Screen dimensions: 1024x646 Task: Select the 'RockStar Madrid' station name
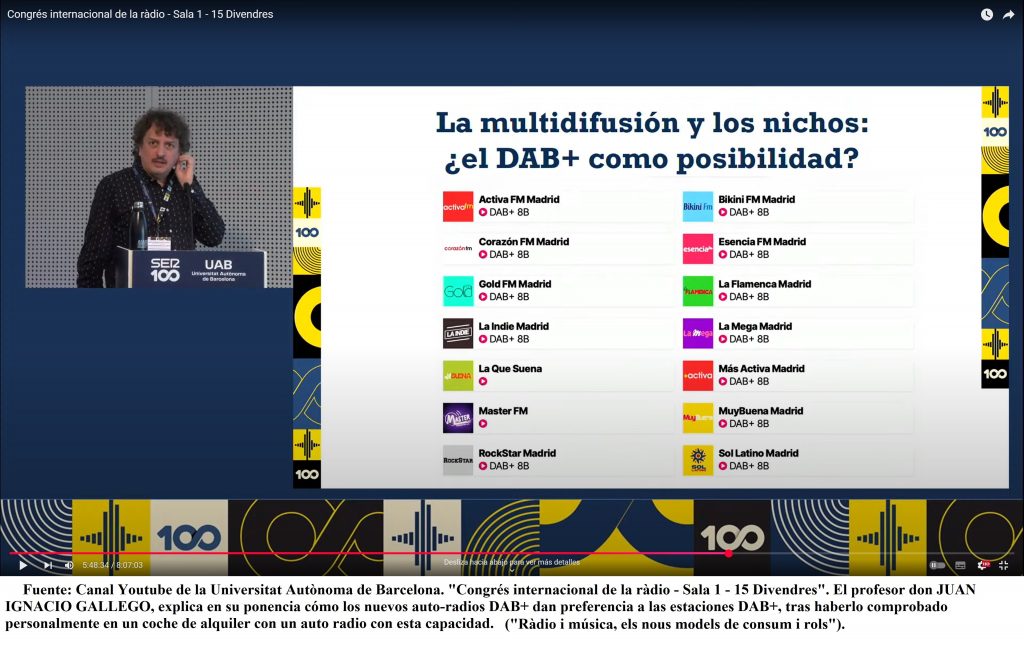(x=517, y=453)
